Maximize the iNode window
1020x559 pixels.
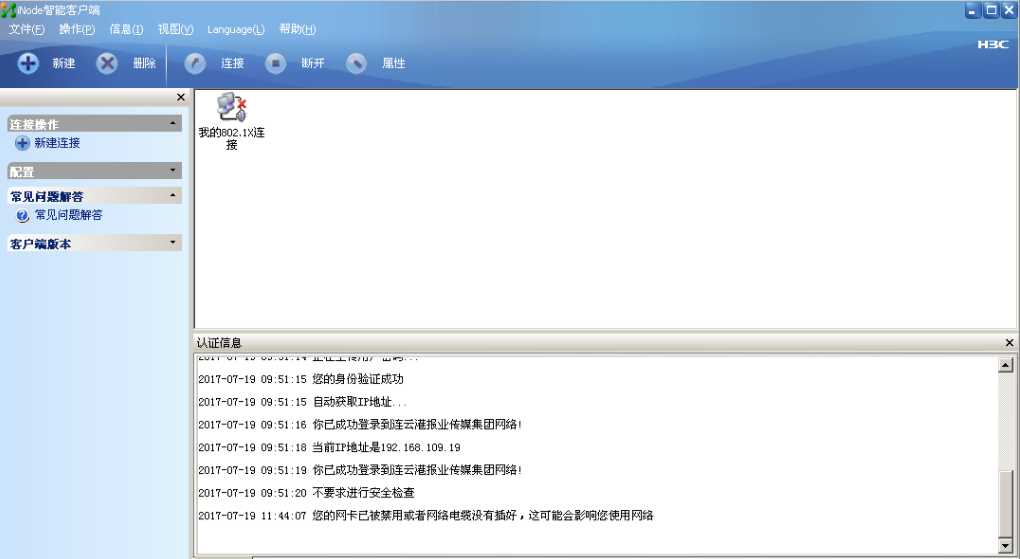[x=991, y=10]
